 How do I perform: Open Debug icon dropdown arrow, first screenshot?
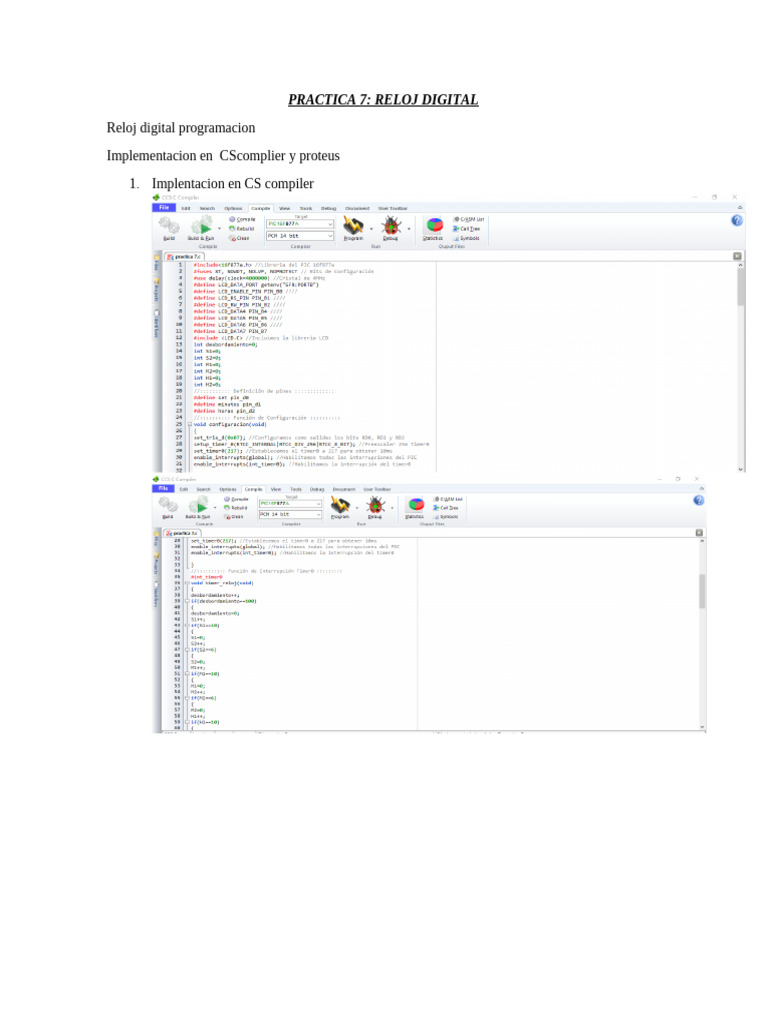tap(409, 229)
